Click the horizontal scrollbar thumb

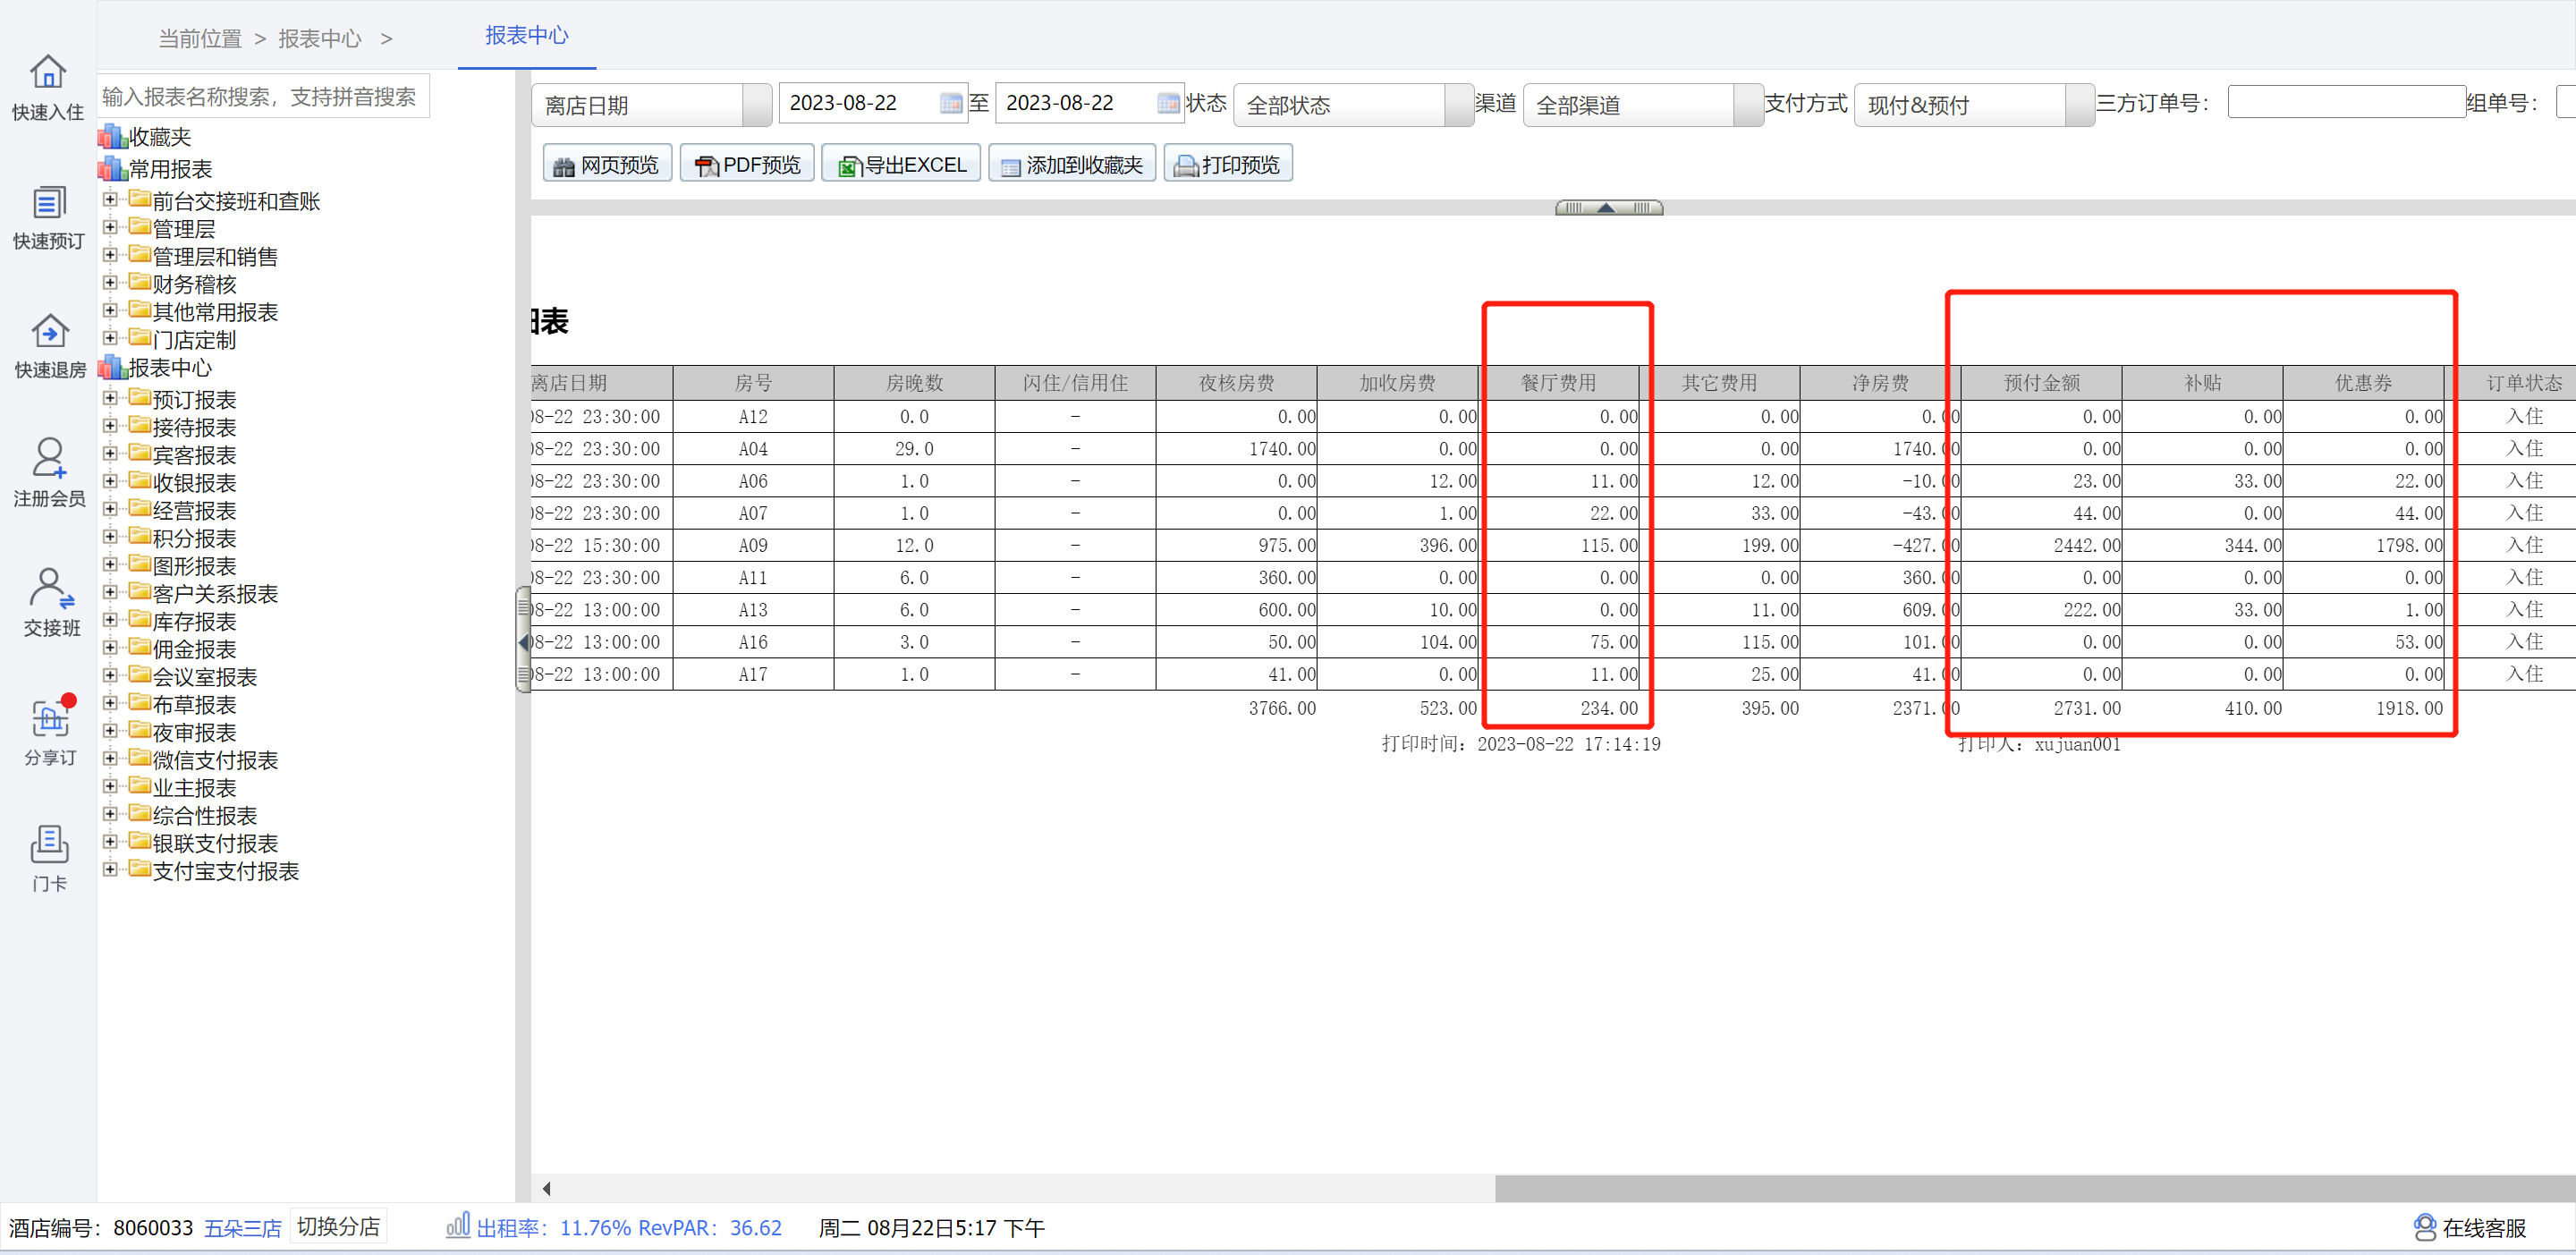pos(2033,1188)
